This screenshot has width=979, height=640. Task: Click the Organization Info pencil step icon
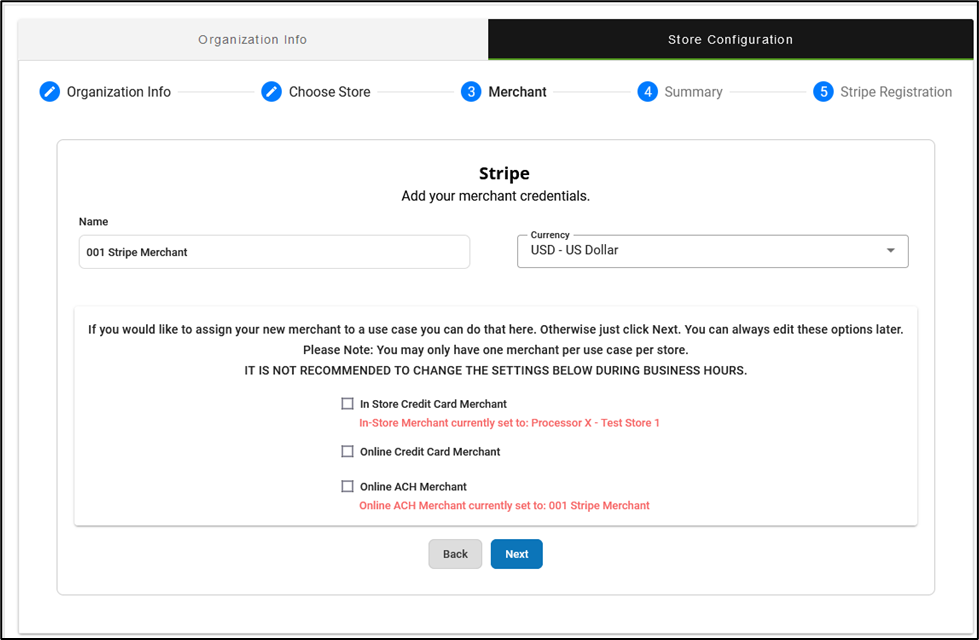50,92
